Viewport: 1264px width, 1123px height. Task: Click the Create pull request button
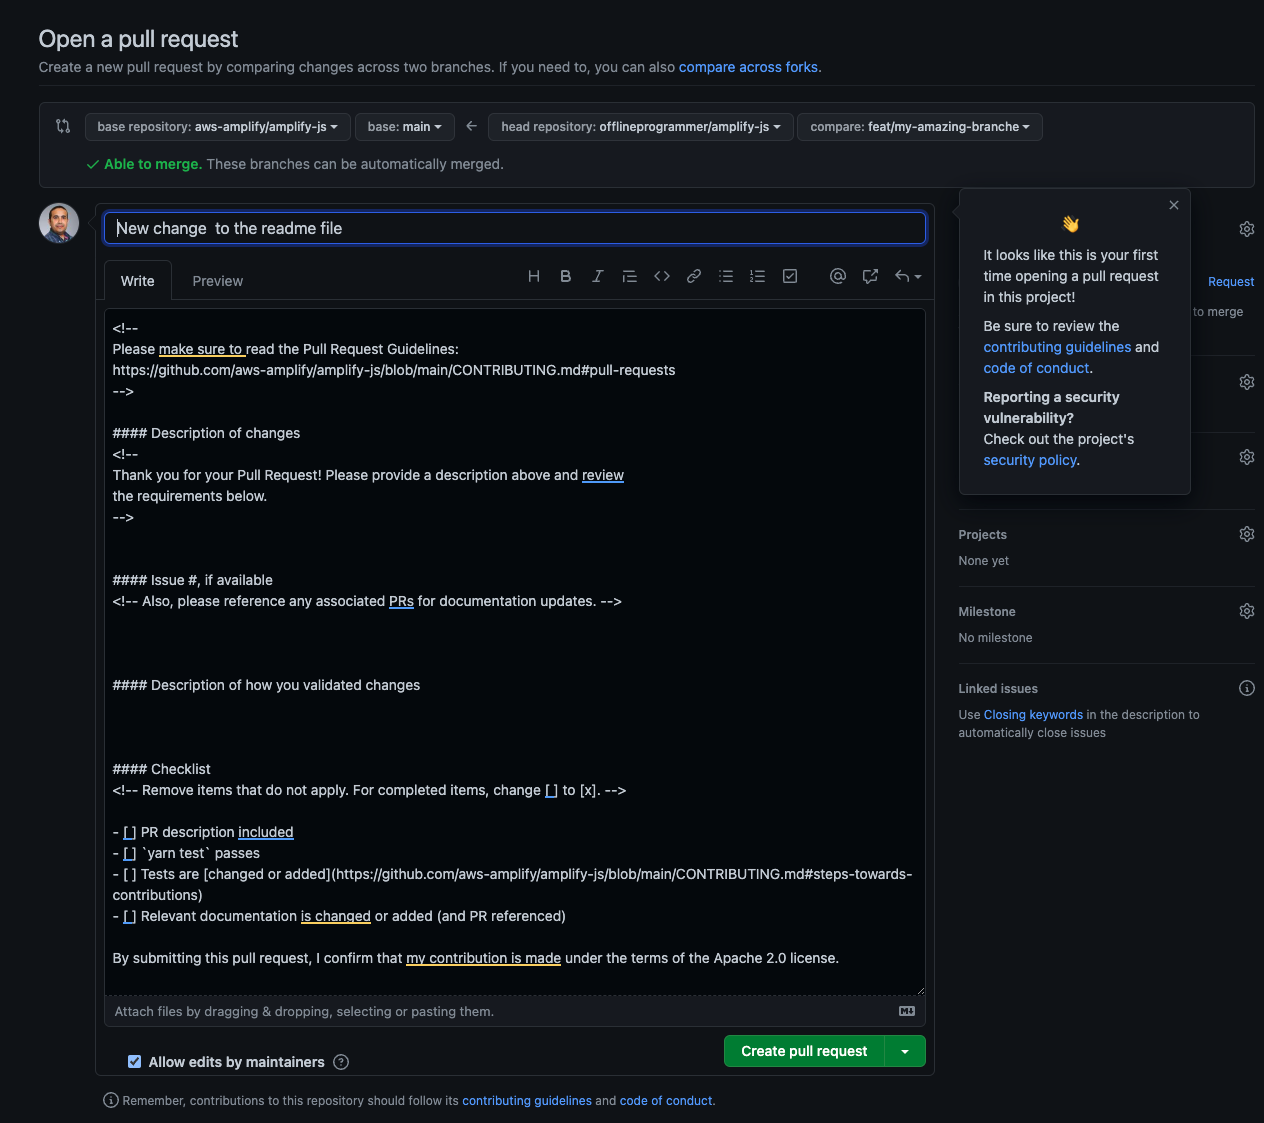click(804, 1051)
